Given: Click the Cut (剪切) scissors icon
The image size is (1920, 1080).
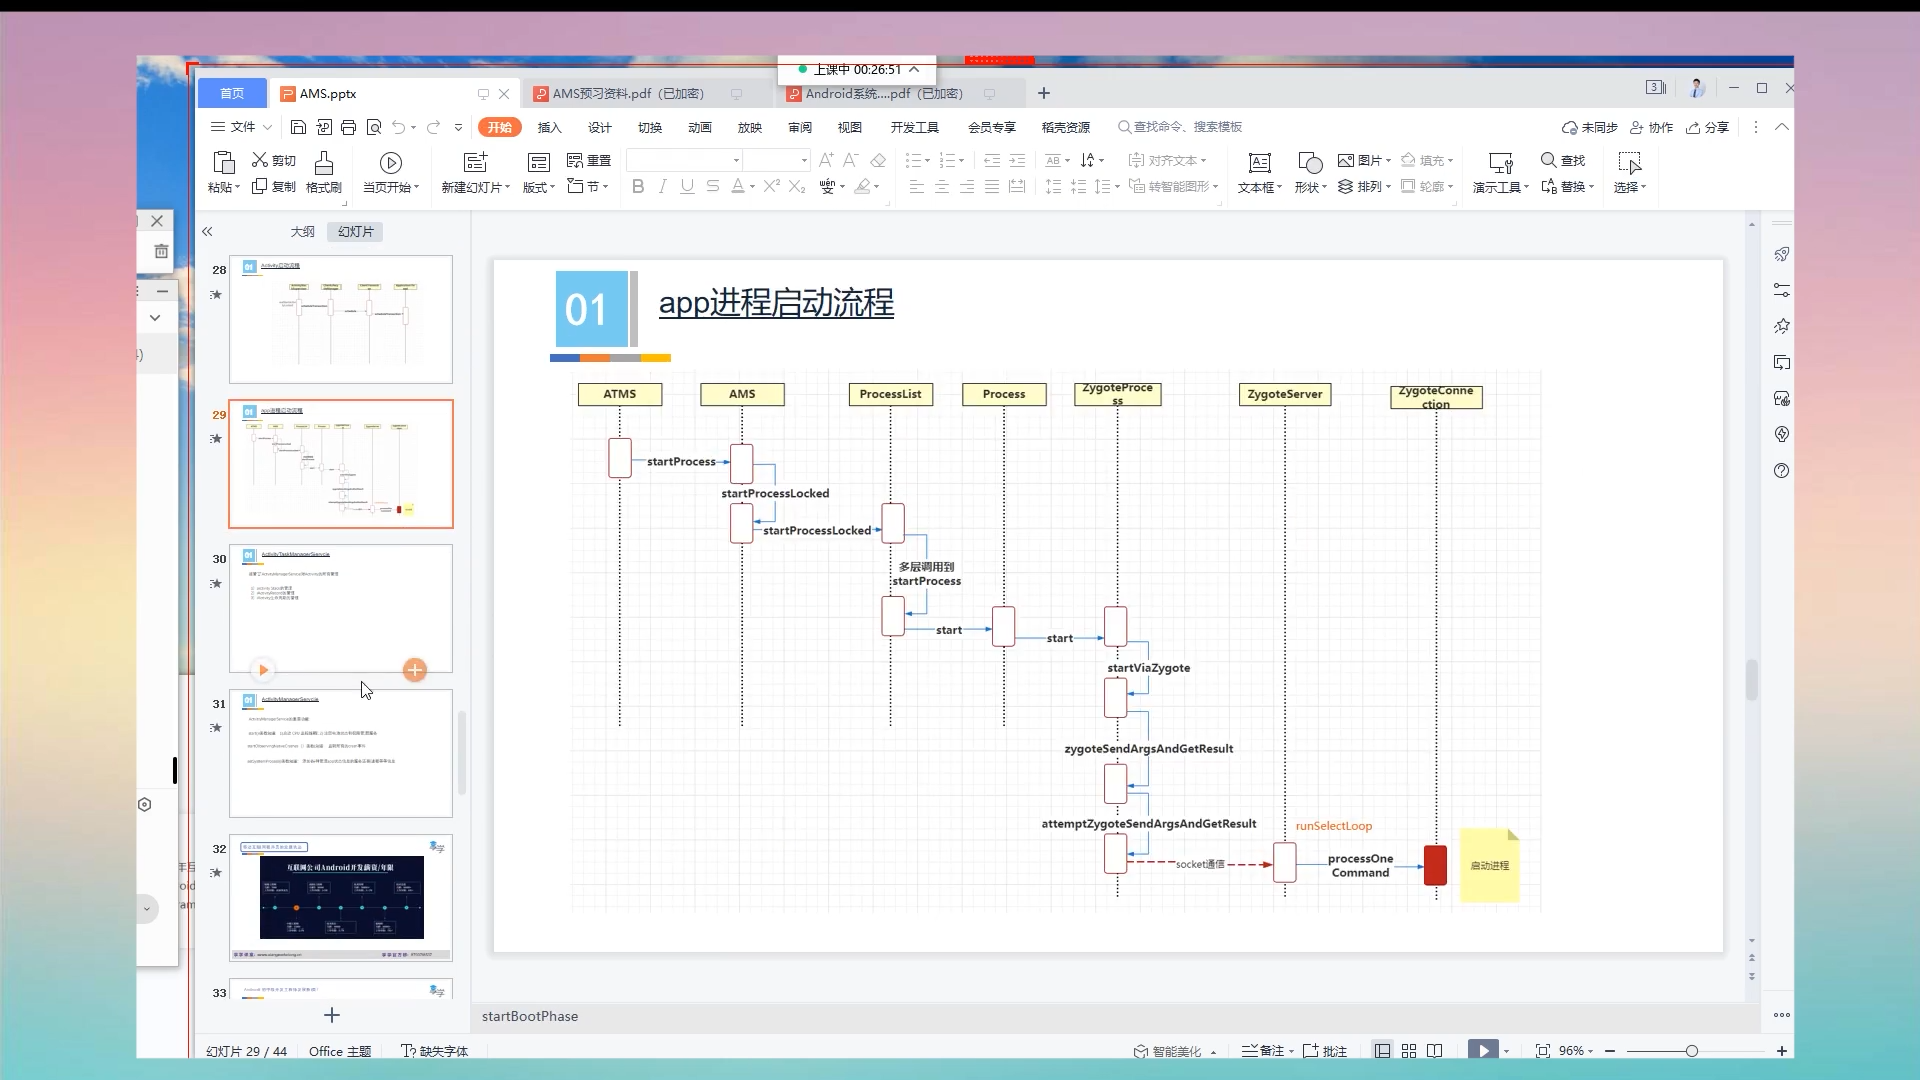Looking at the screenshot, I should [260, 160].
